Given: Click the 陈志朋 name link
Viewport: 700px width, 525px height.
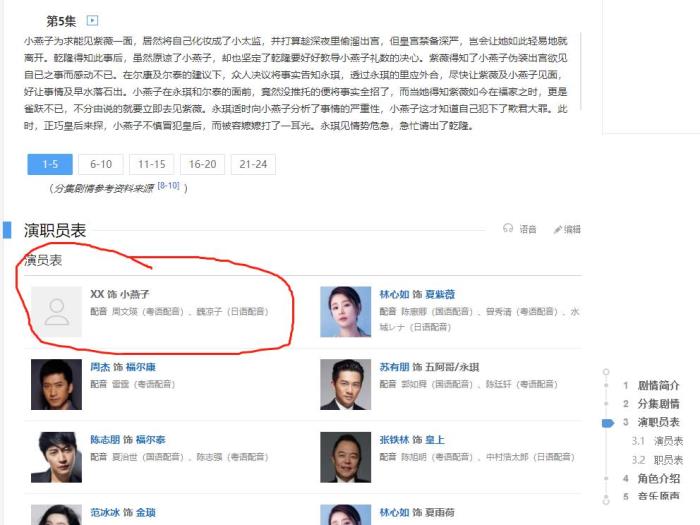Looking at the screenshot, I should pyautogui.click(x=106, y=439).
